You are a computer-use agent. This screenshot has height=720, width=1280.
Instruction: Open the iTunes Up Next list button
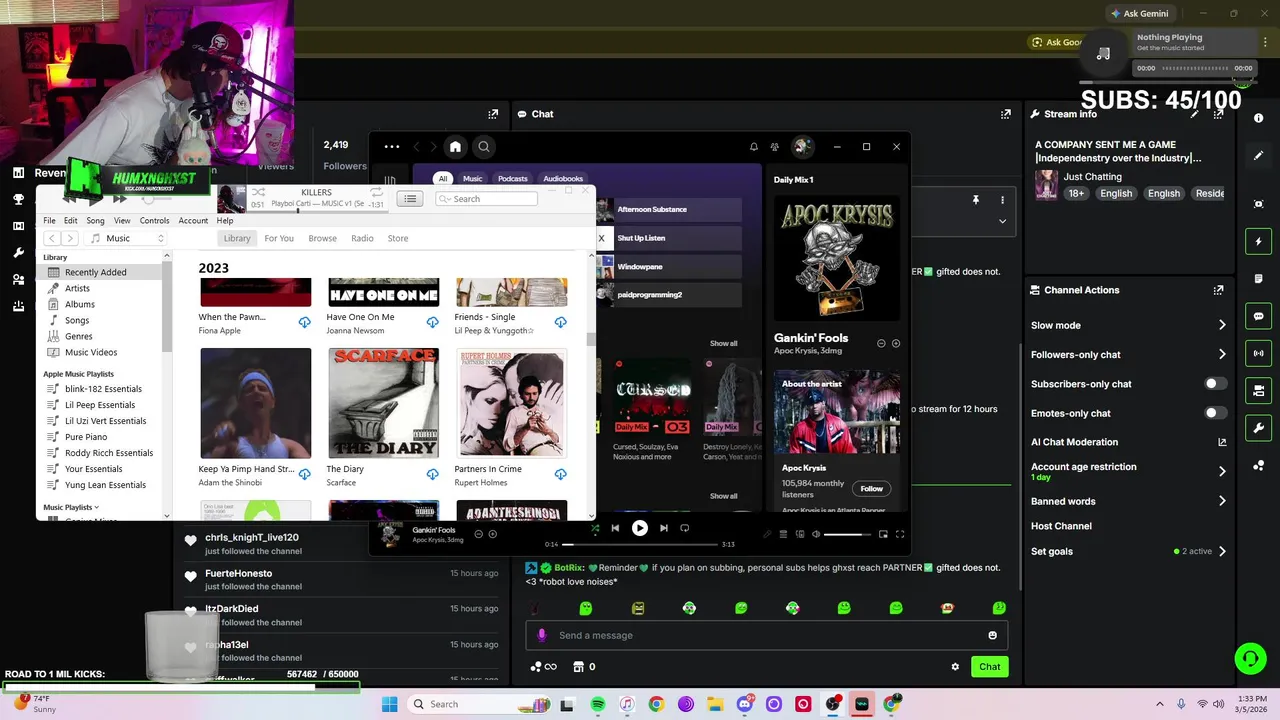(x=410, y=199)
